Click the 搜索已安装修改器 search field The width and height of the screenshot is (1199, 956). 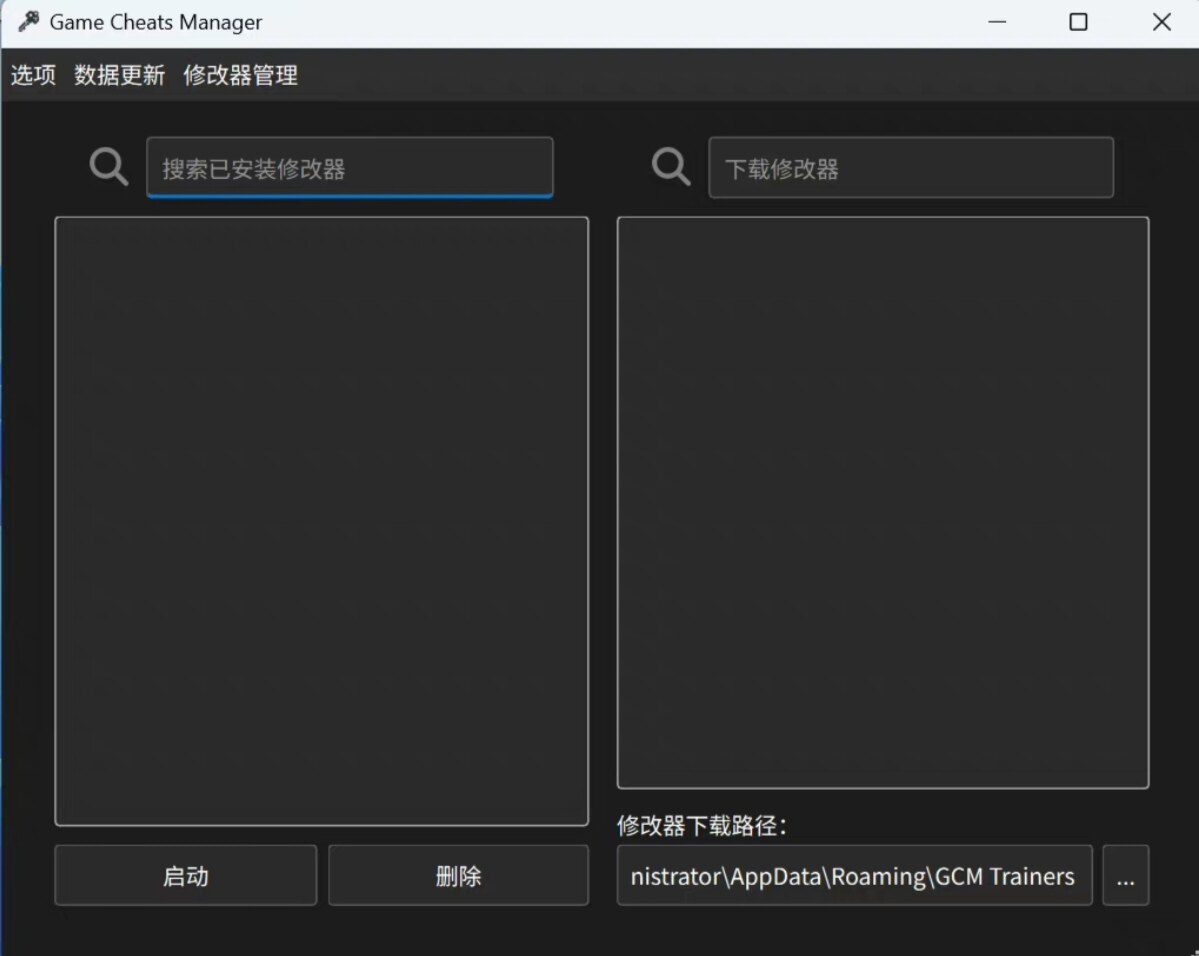pos(349,167)
